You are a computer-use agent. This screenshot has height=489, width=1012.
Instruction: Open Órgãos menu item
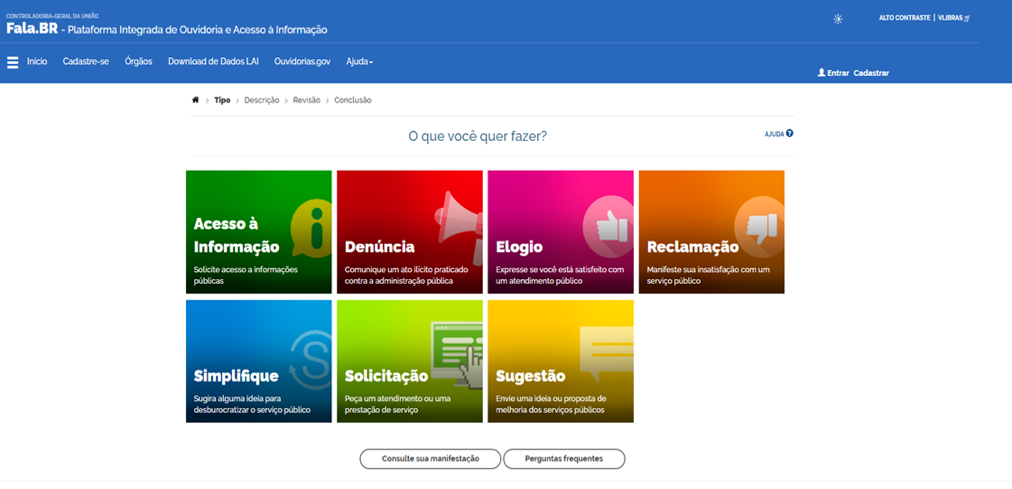pos(139,62)
